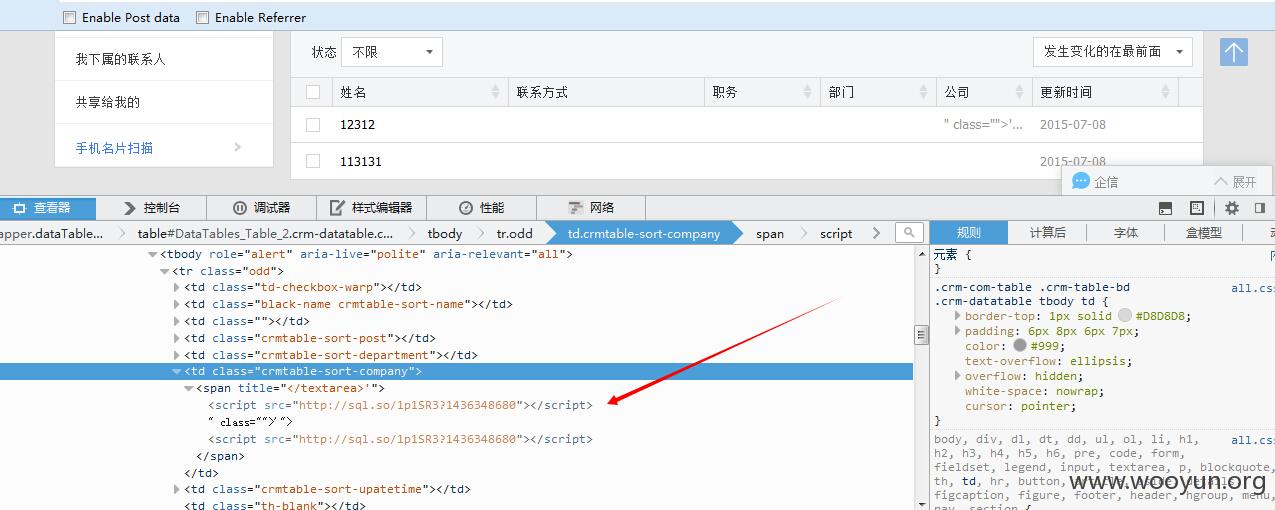Click the HTML pane vertical scrollbar thumb

tap(921, 335)
